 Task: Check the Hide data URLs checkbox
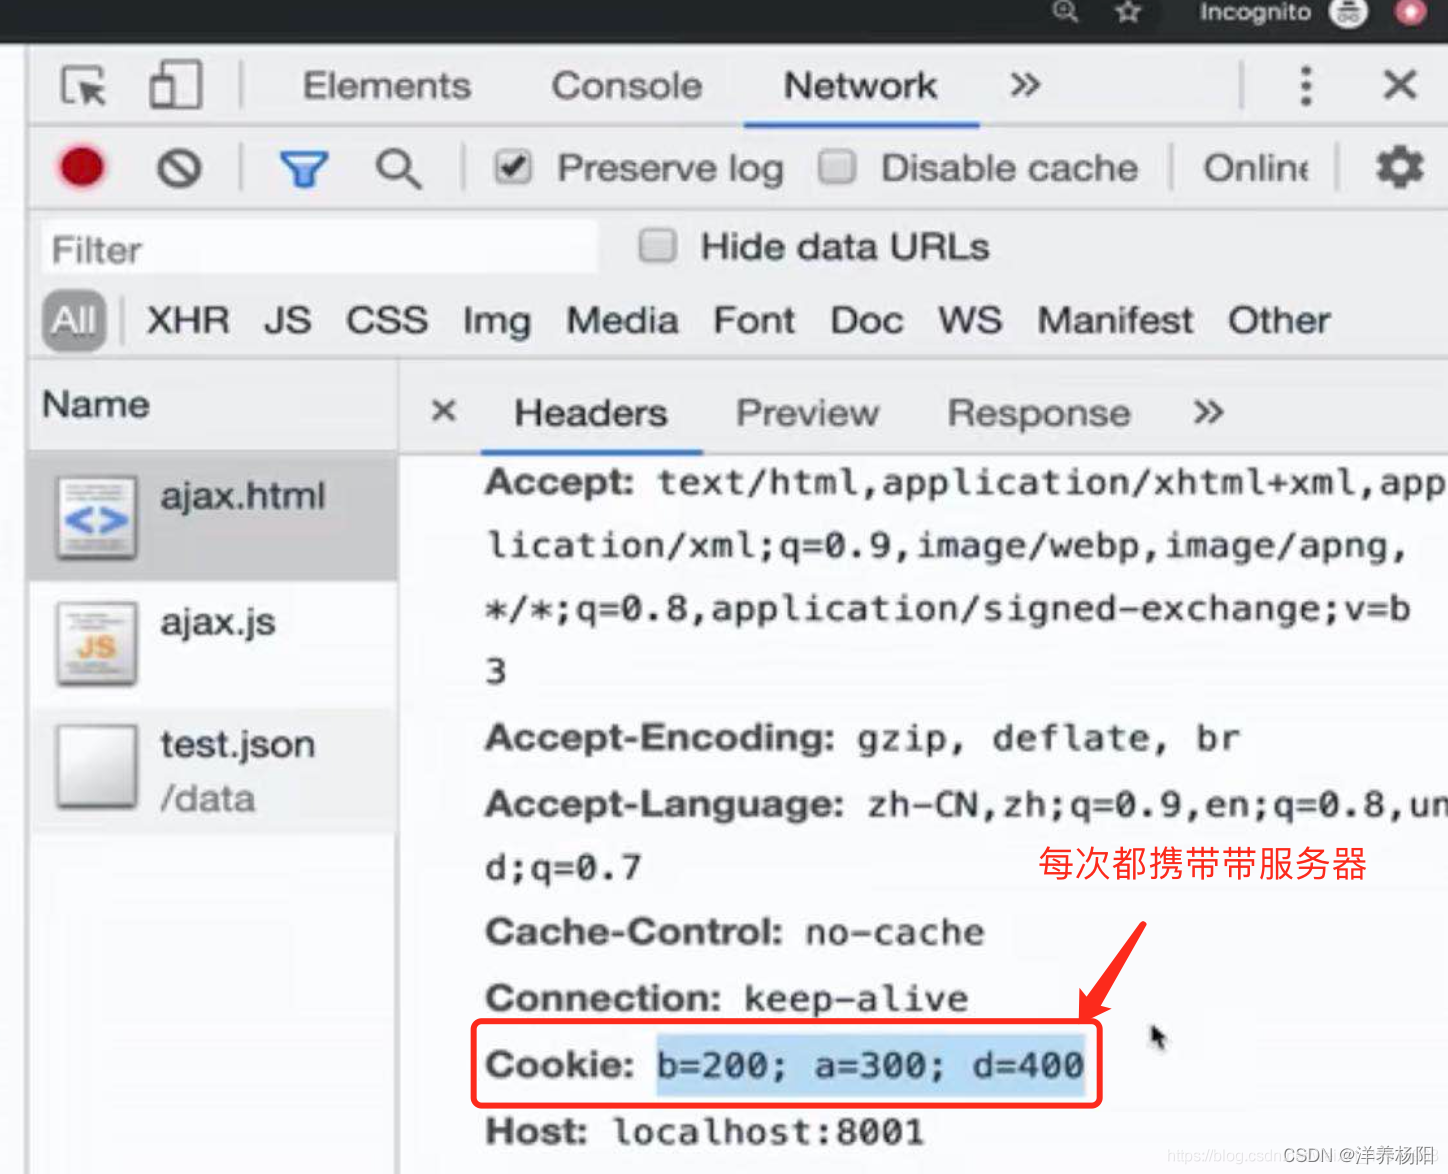click(x=657, y=245)
